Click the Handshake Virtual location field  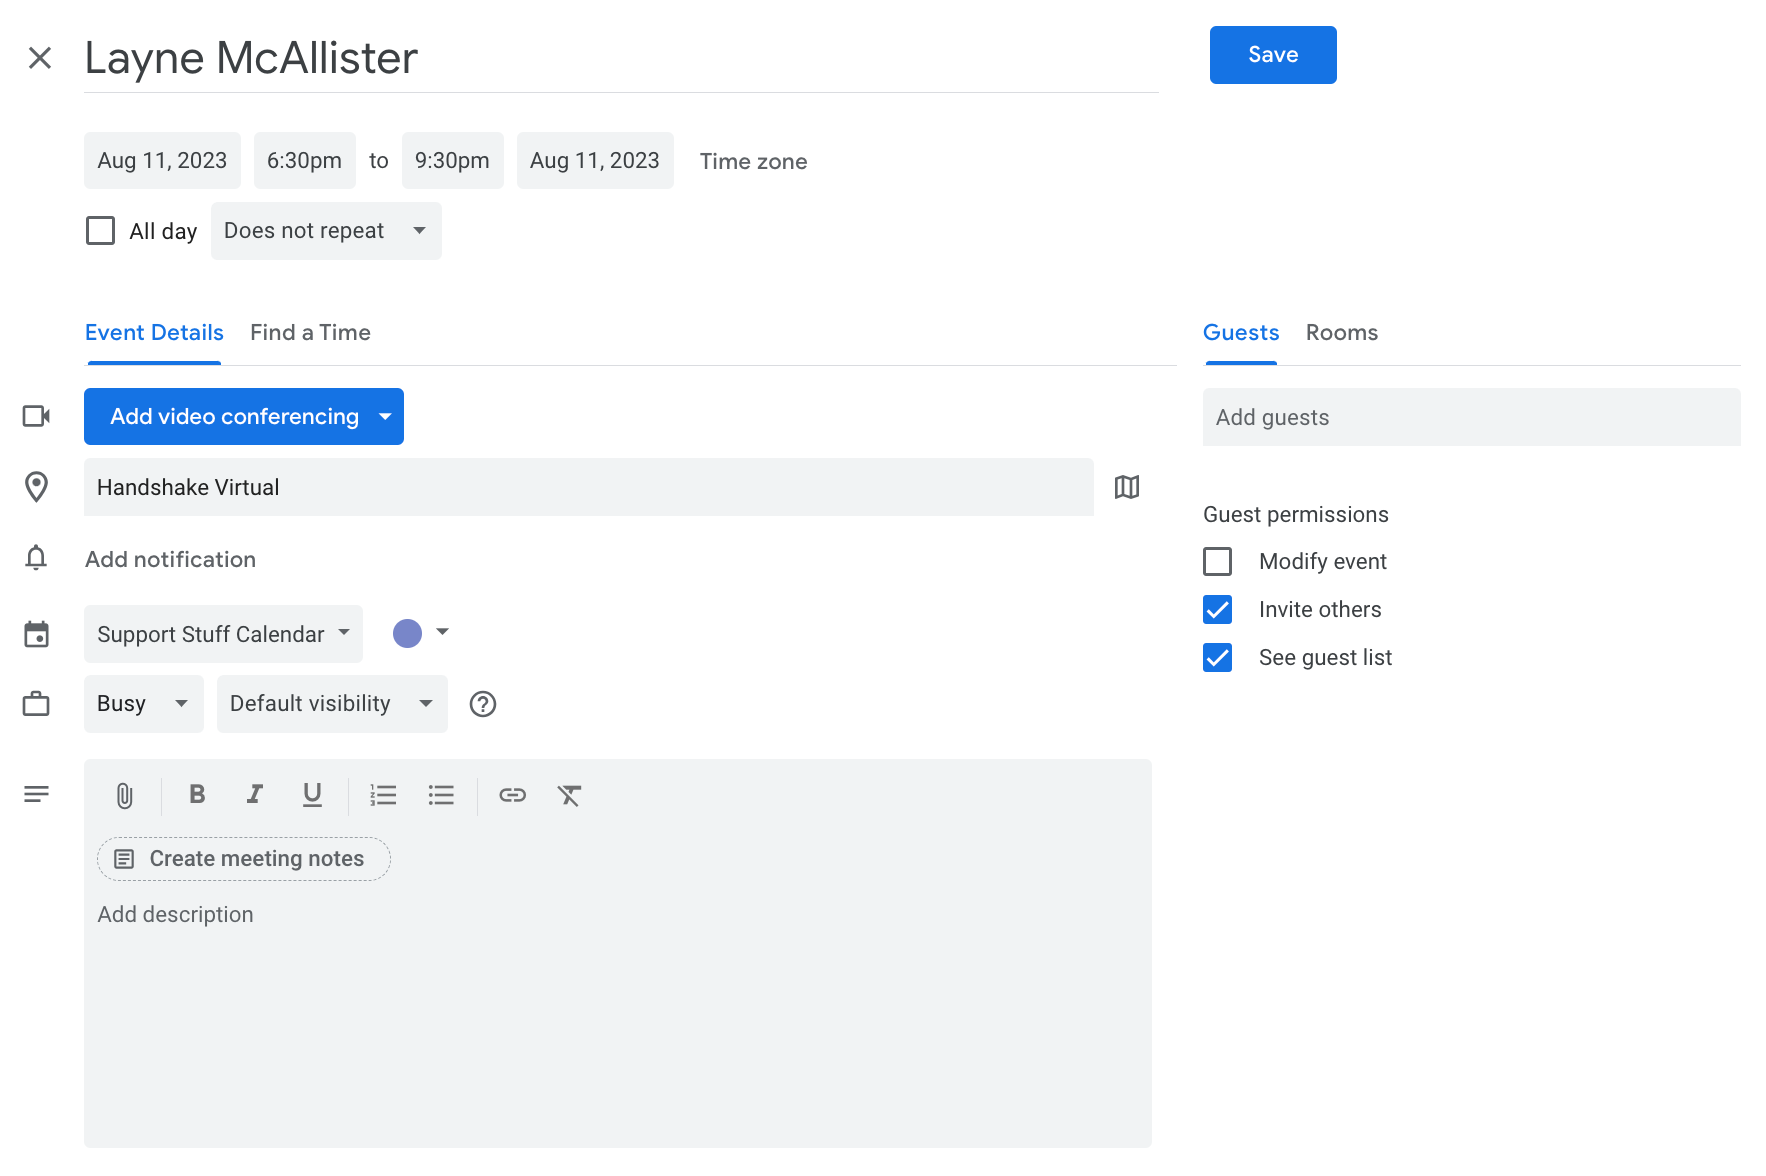[589, 487]
